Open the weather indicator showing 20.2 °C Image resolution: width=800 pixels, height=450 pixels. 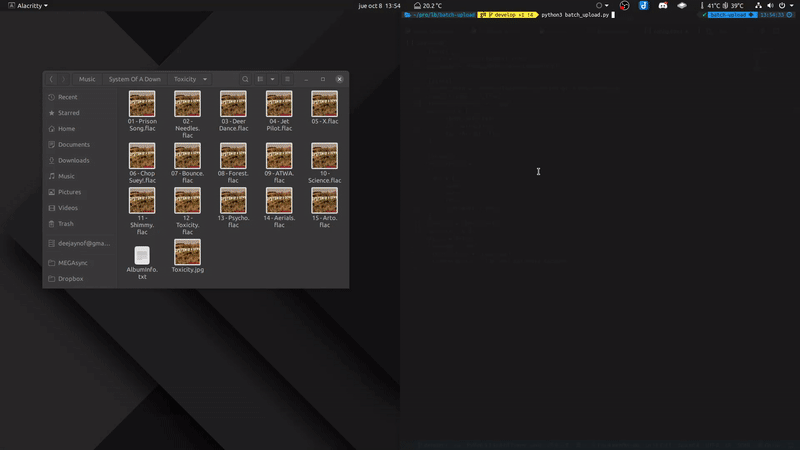pyautogui.click(x=428, y=6)
